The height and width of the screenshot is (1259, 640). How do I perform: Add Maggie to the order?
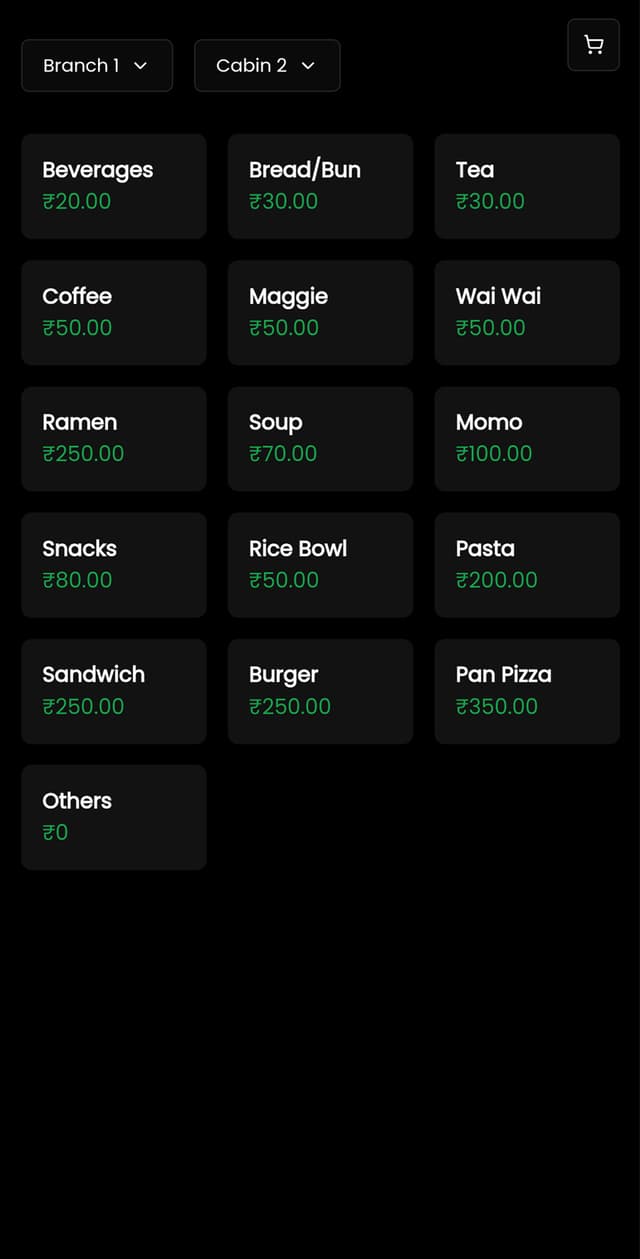click(x=320, y=312)
